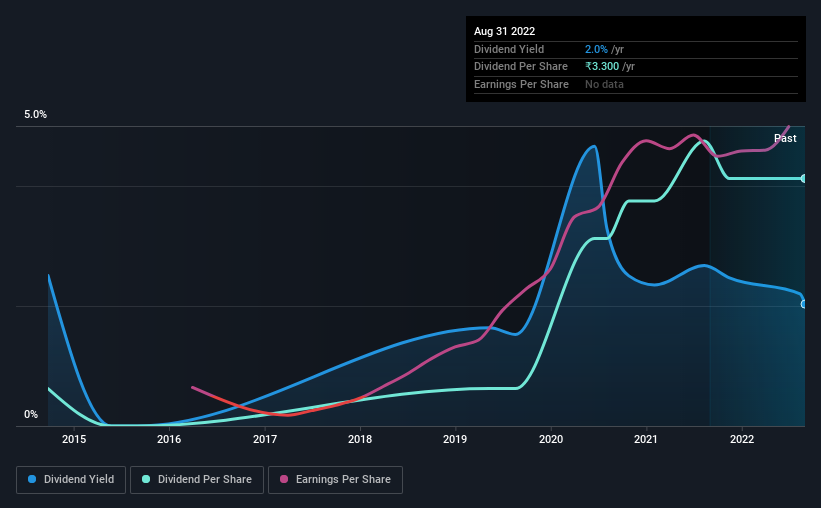Select the teal end marker of Dividend Per Share line

coord(803,179)
